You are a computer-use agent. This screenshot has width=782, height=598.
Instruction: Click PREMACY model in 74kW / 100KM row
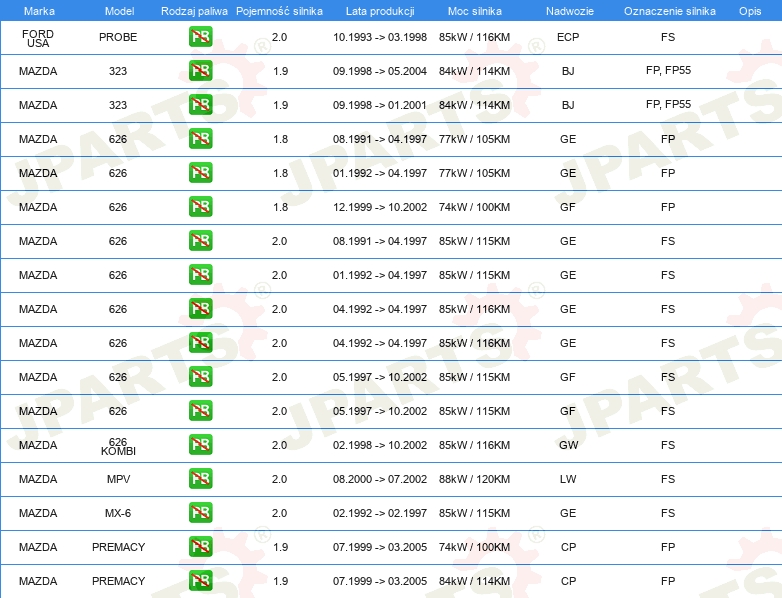118,547
